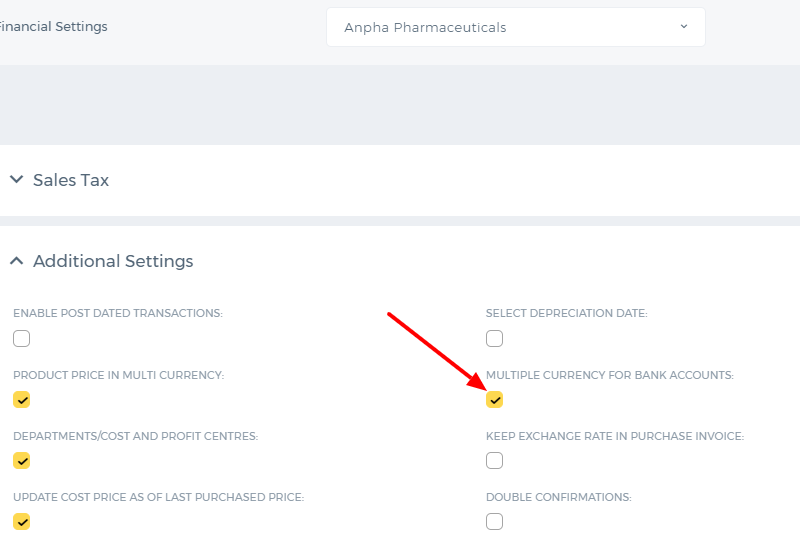Click the "Keep Exchange Rate in Purchase Invoice" label
This screenshot has width=800, height=546.
[615, 436]
